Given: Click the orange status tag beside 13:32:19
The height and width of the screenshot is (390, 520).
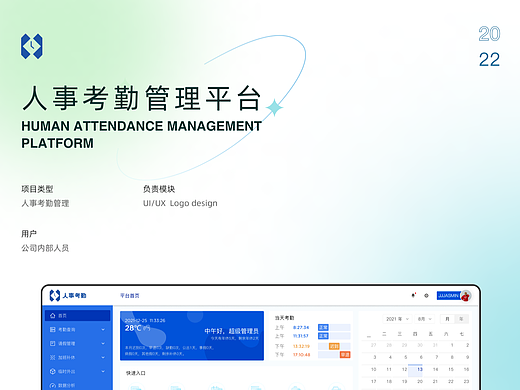Looking at the screenshot, I should pos(334,346).
